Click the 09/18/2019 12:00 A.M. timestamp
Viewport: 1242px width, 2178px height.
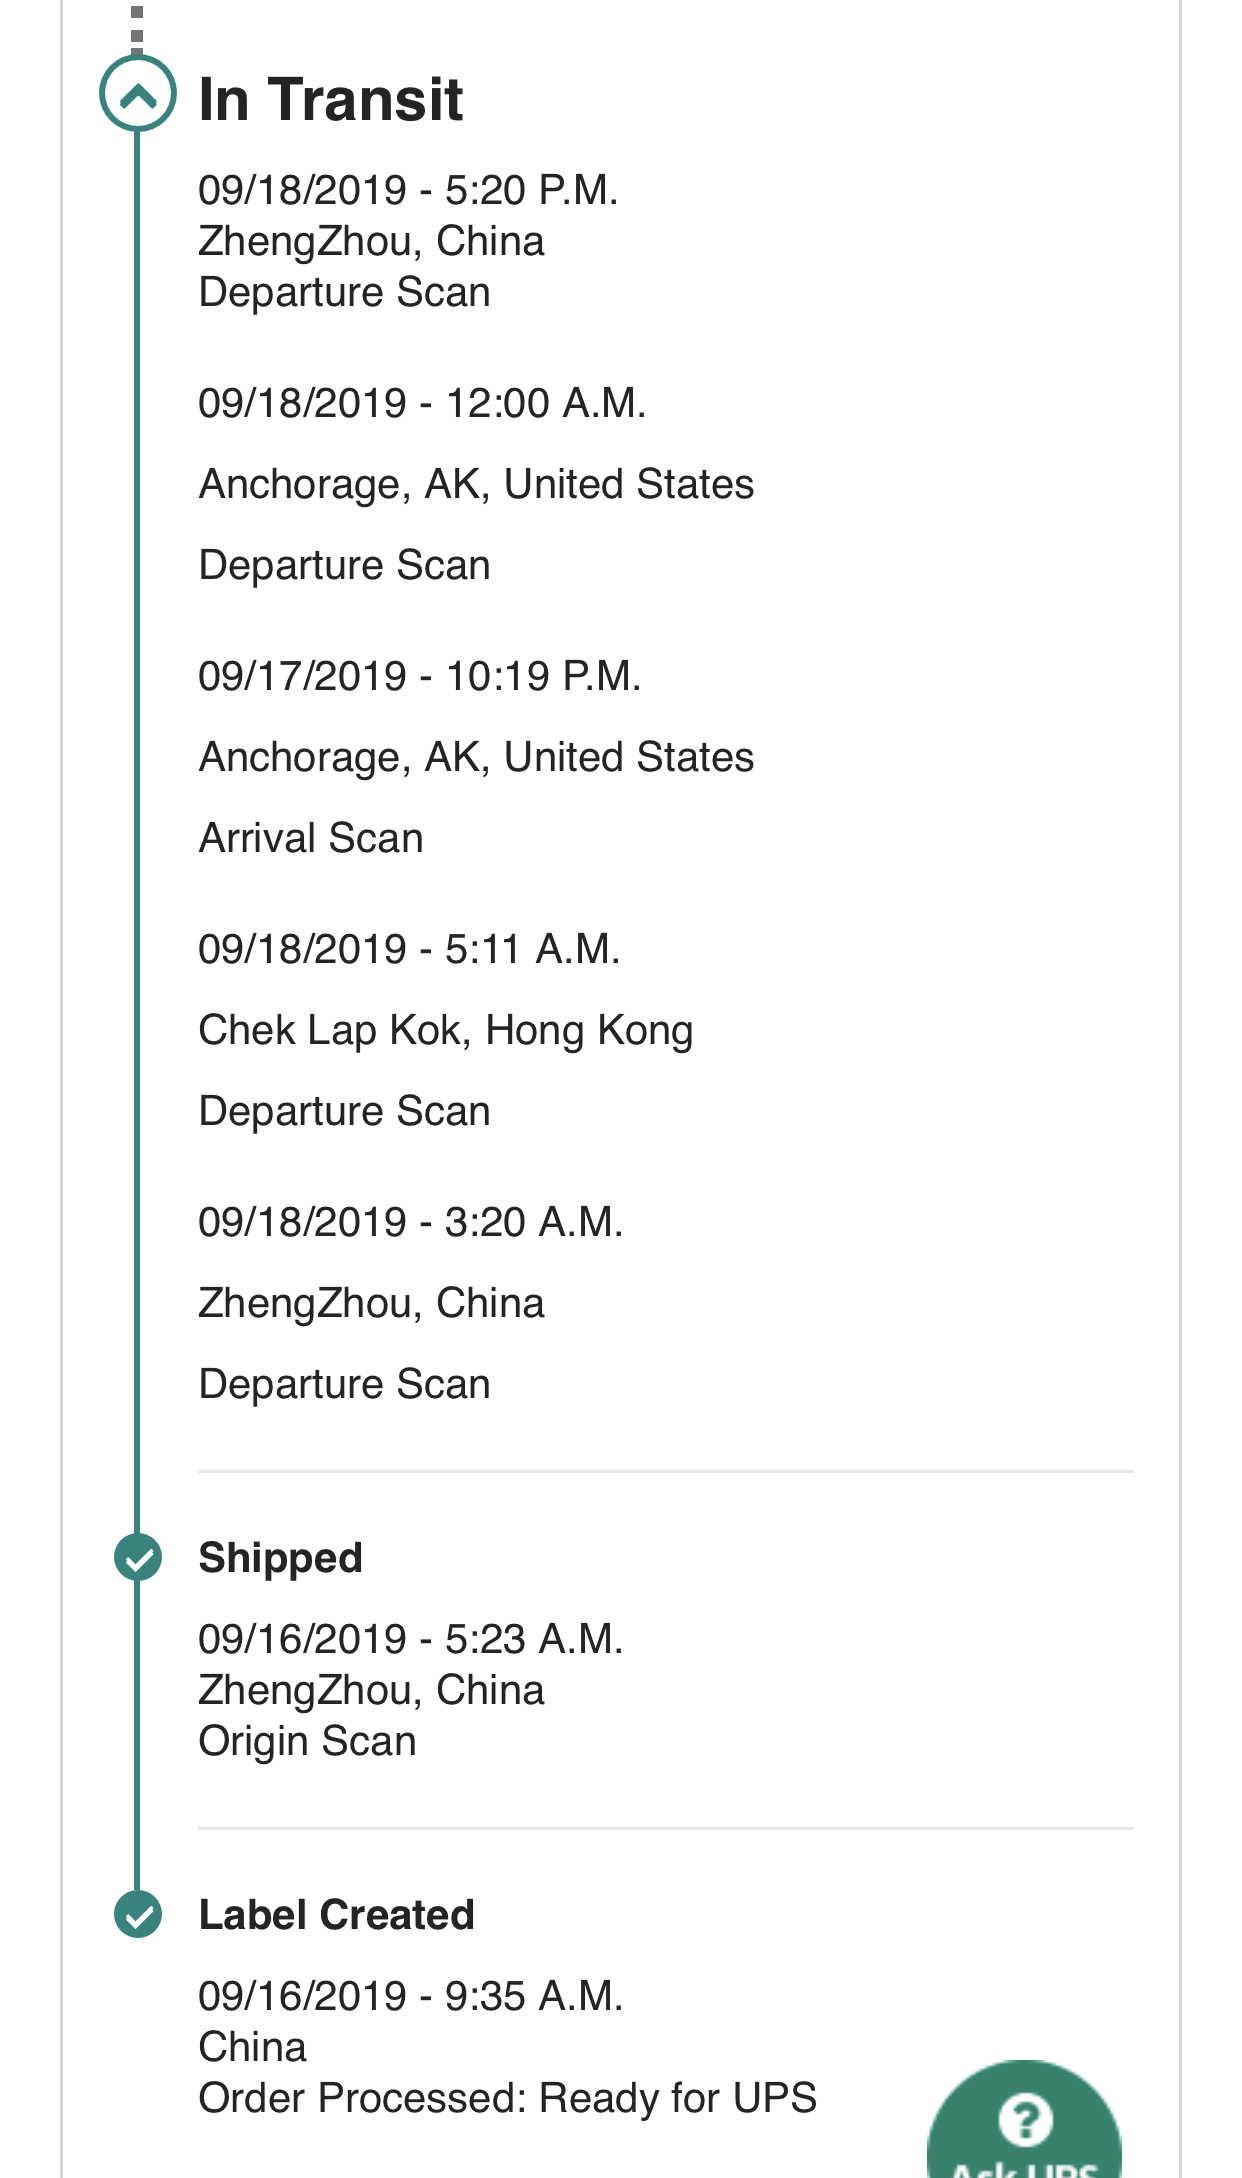point(422,403)
